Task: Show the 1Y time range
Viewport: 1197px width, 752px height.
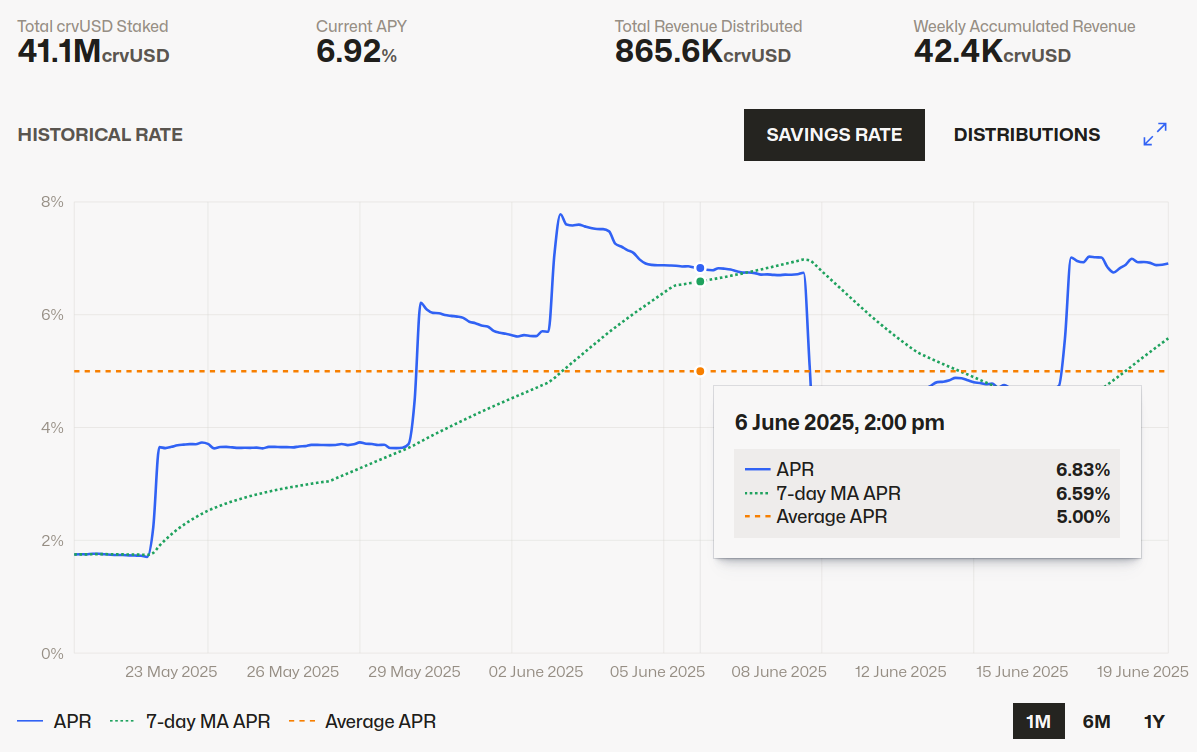Action: point(1154,721)
